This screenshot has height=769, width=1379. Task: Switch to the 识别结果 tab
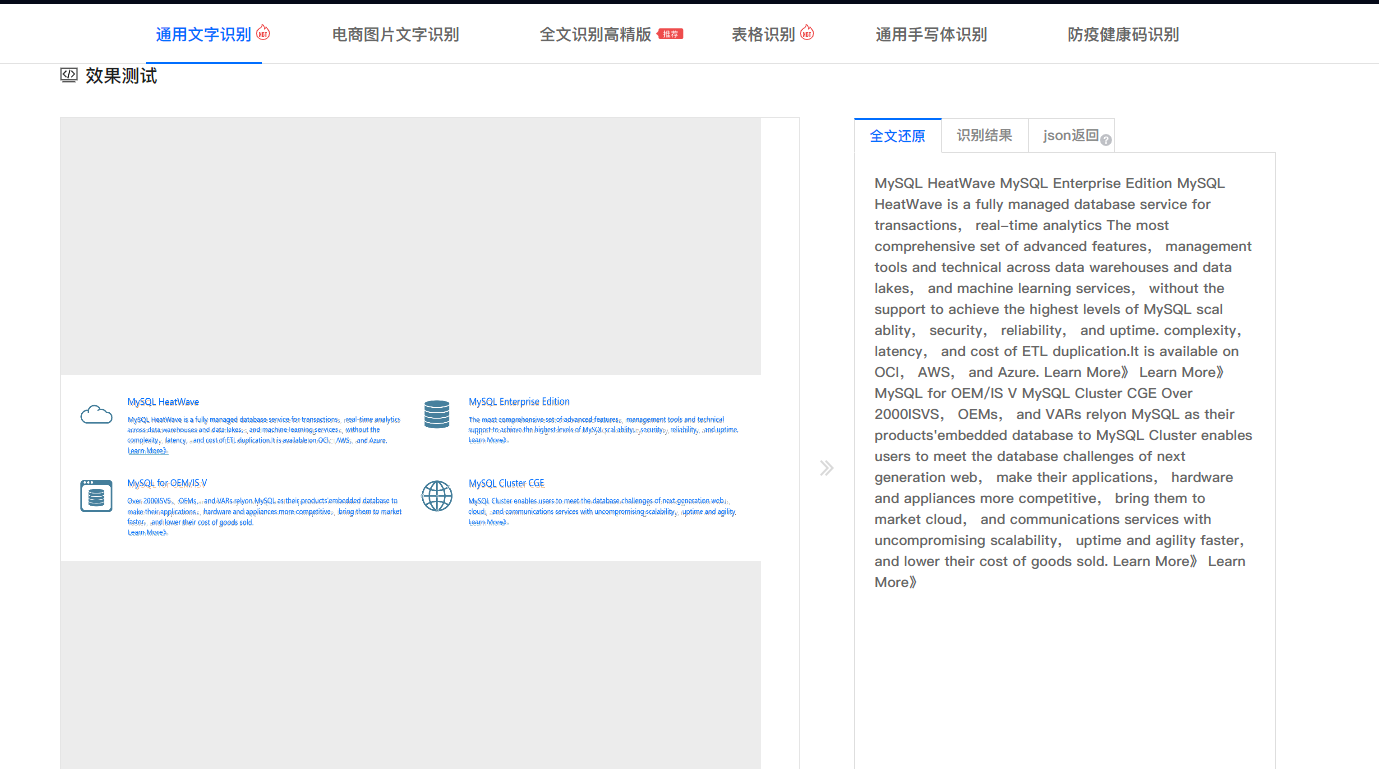(985, 135)
